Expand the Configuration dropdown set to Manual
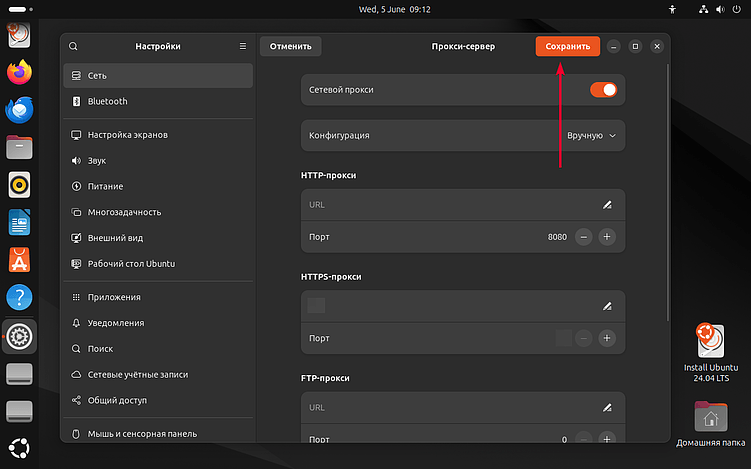Viewport: 751px width, 469px height. coord(591,135)
